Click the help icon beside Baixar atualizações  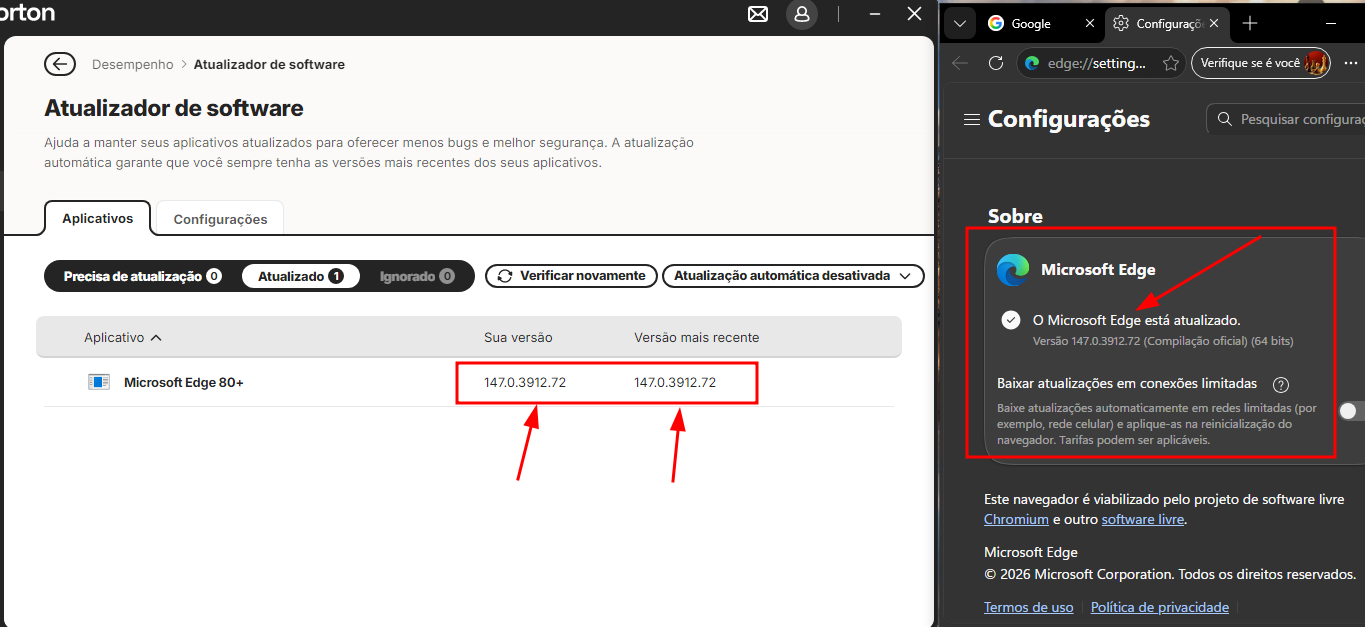point(1281,384)
